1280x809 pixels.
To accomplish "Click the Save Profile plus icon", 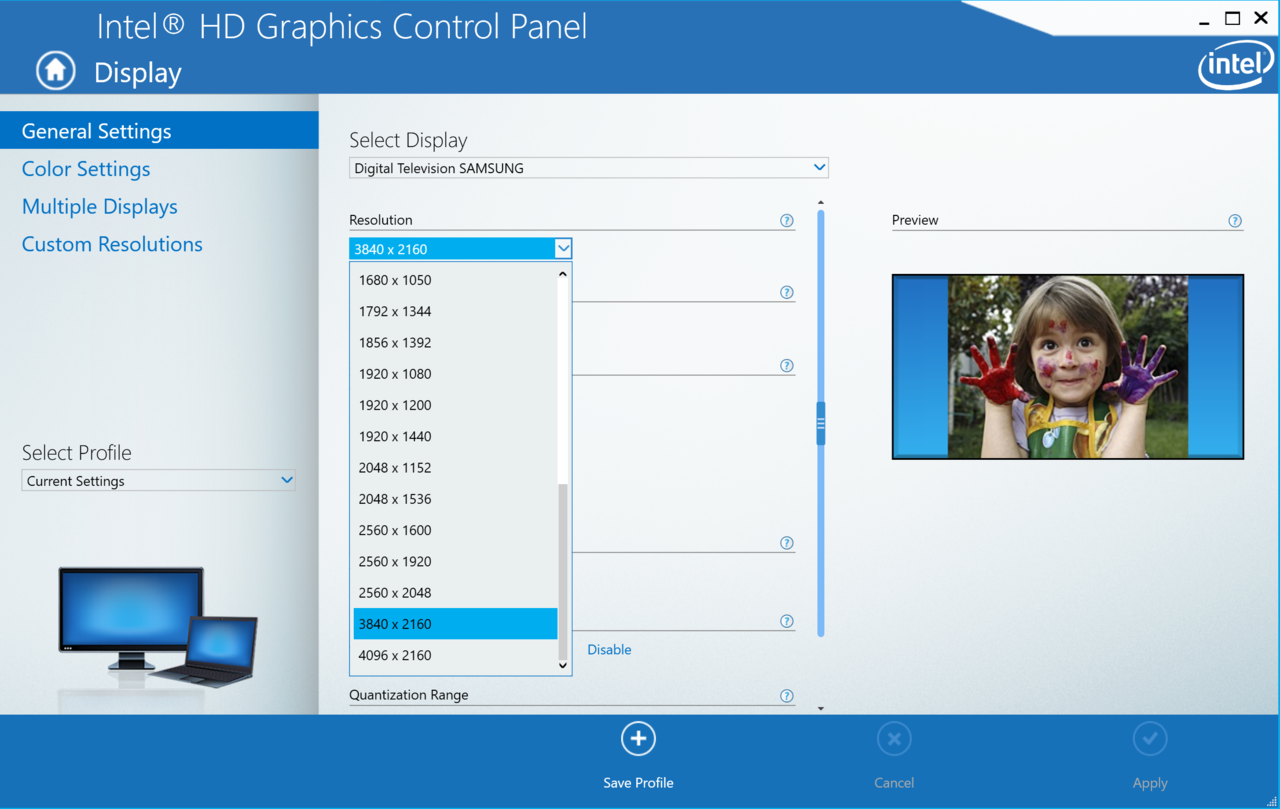I will [x=638, y=739].
